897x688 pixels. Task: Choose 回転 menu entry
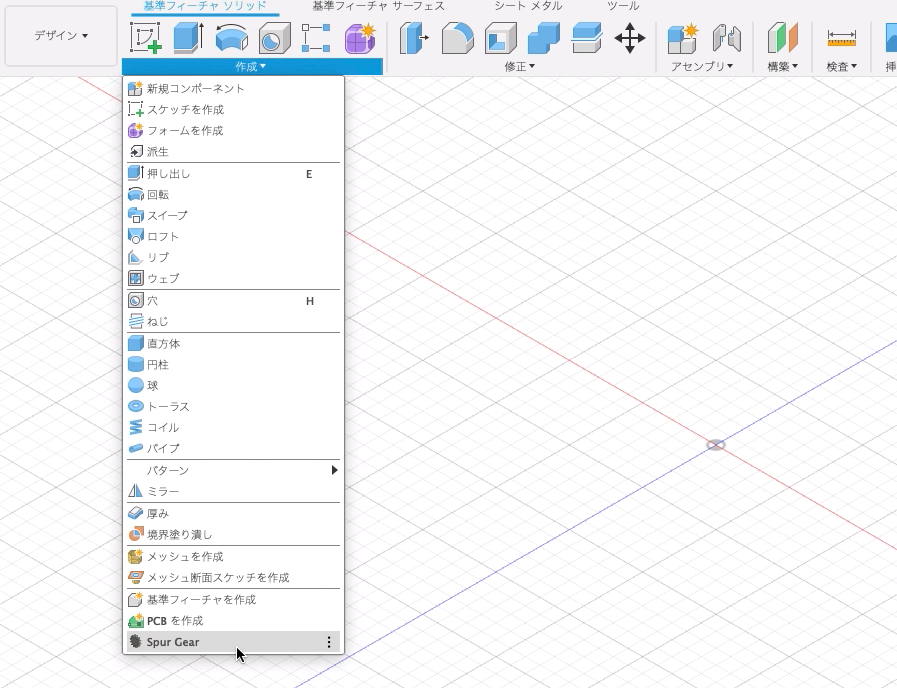pyautogui.click(x=233, y=194)
